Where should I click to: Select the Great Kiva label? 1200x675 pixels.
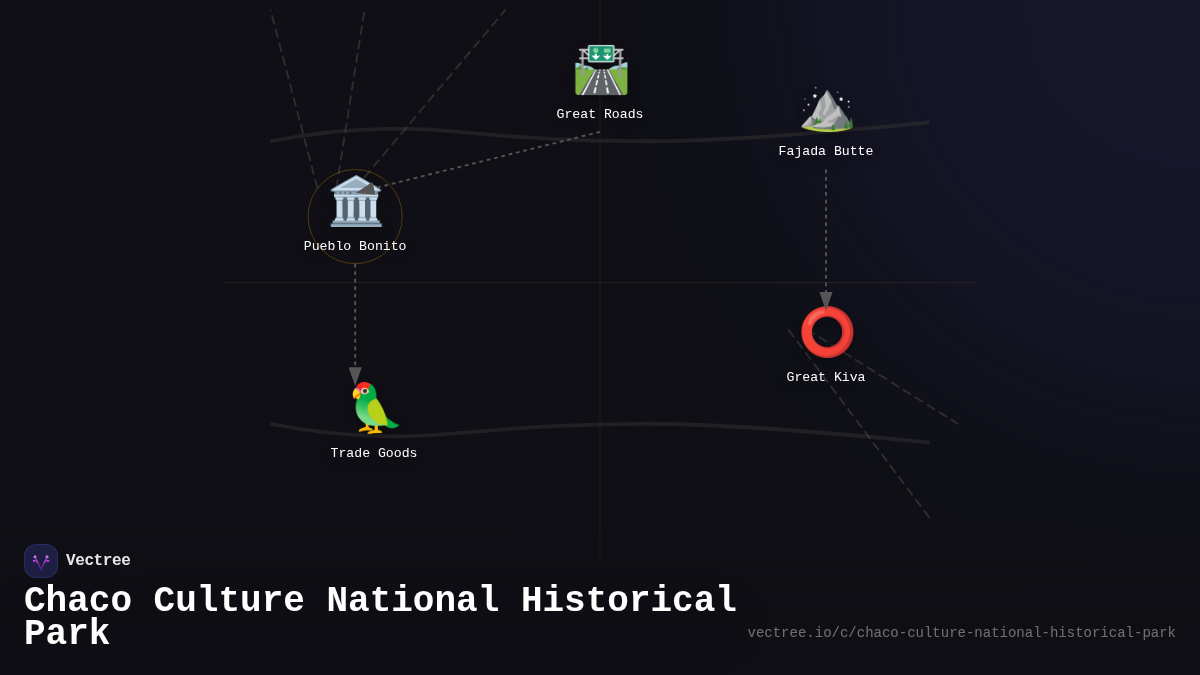826,377
